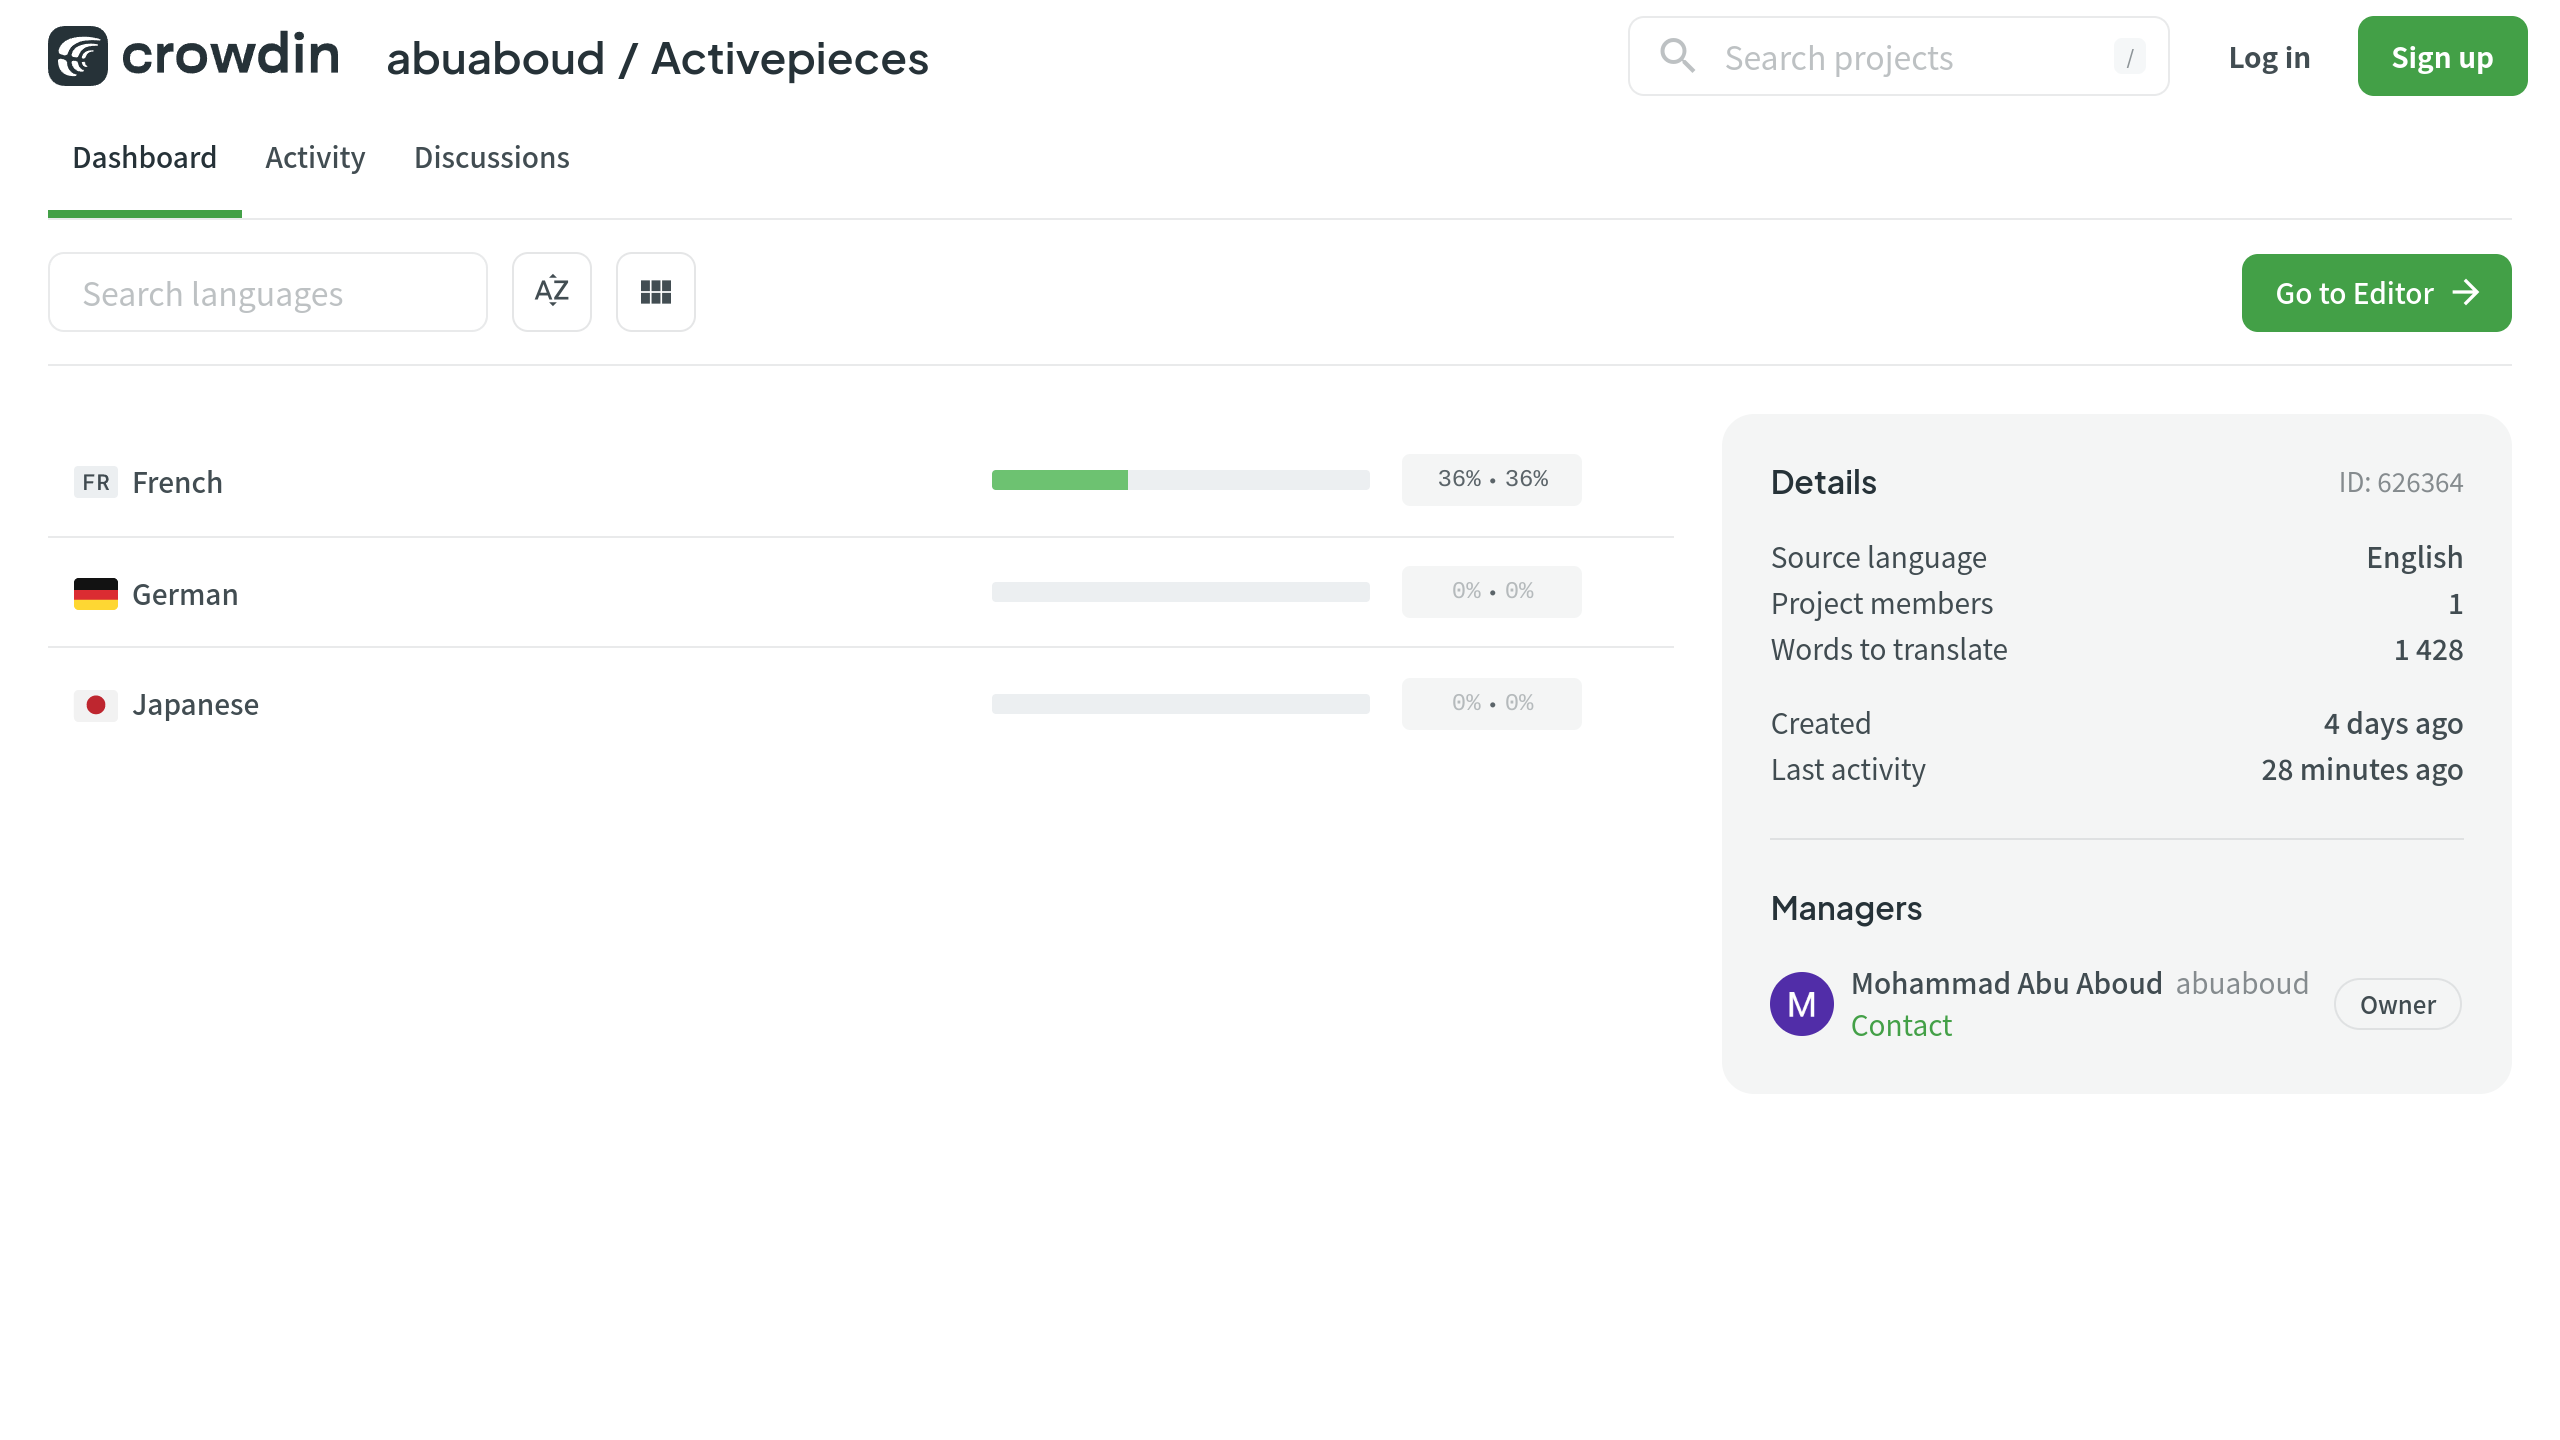Click the Japanese flag icon

(x=96, y=705)
